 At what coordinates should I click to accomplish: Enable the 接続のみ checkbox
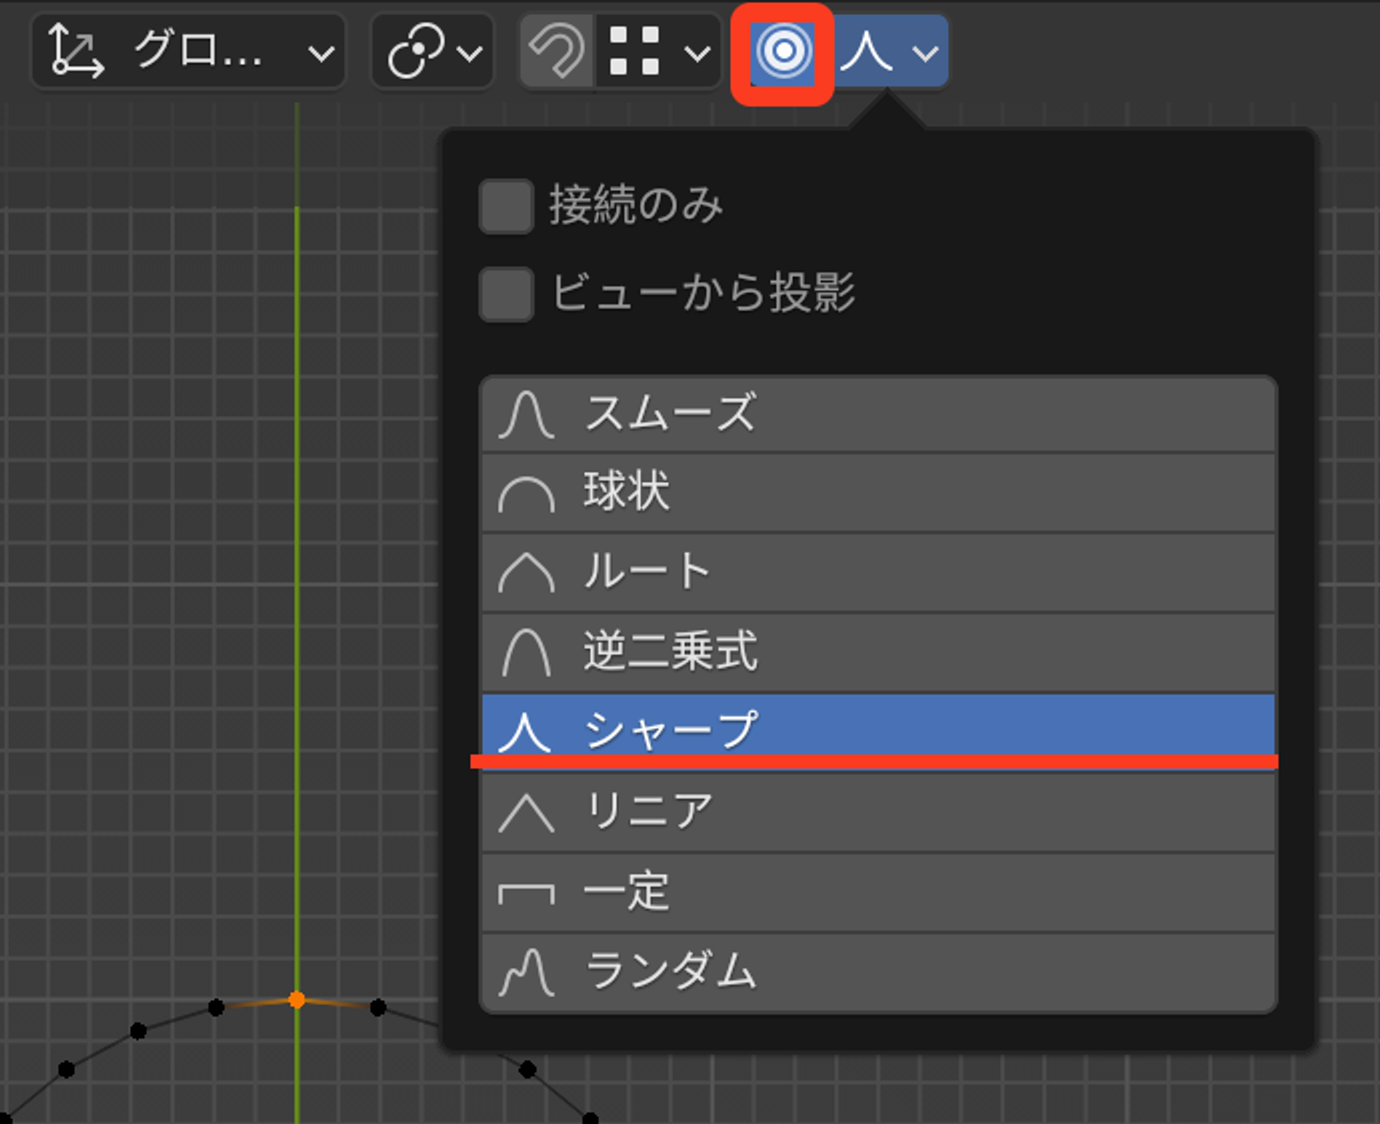pyautogui.click(x=506, y=206)
